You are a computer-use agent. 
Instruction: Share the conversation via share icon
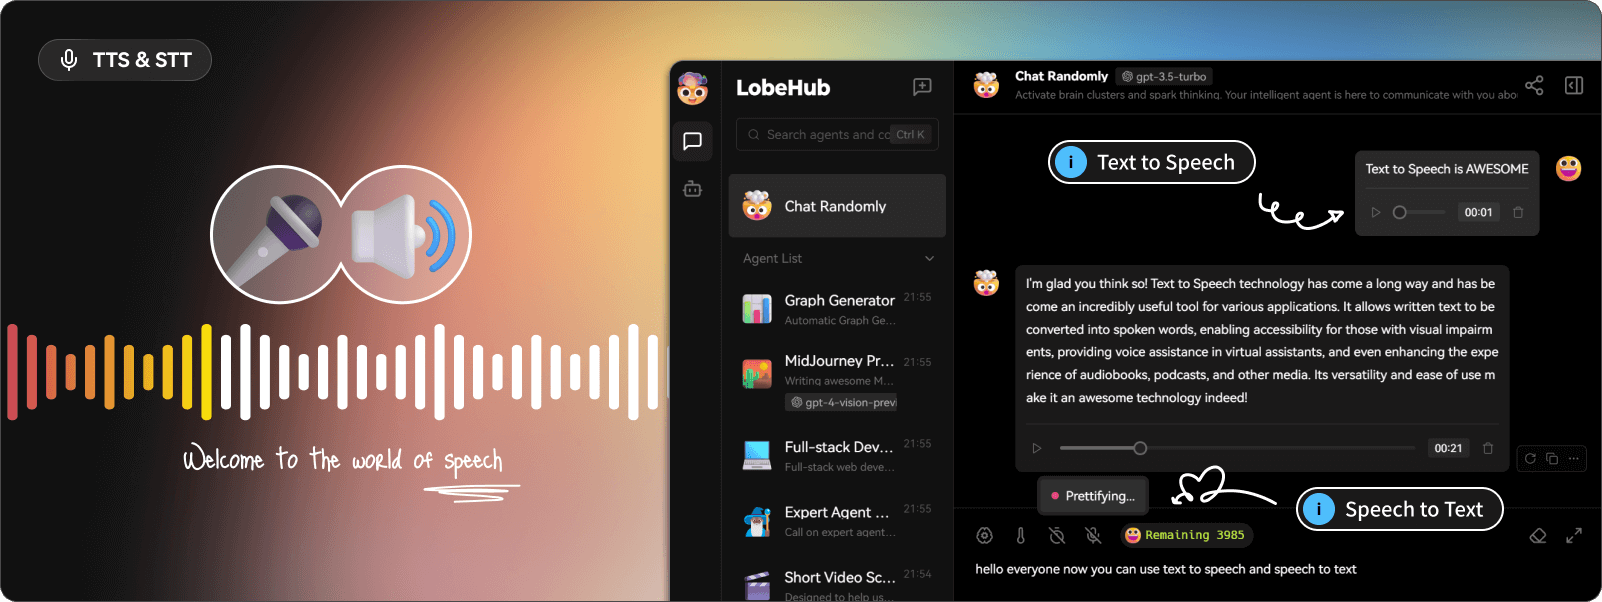coord(1534,85)
